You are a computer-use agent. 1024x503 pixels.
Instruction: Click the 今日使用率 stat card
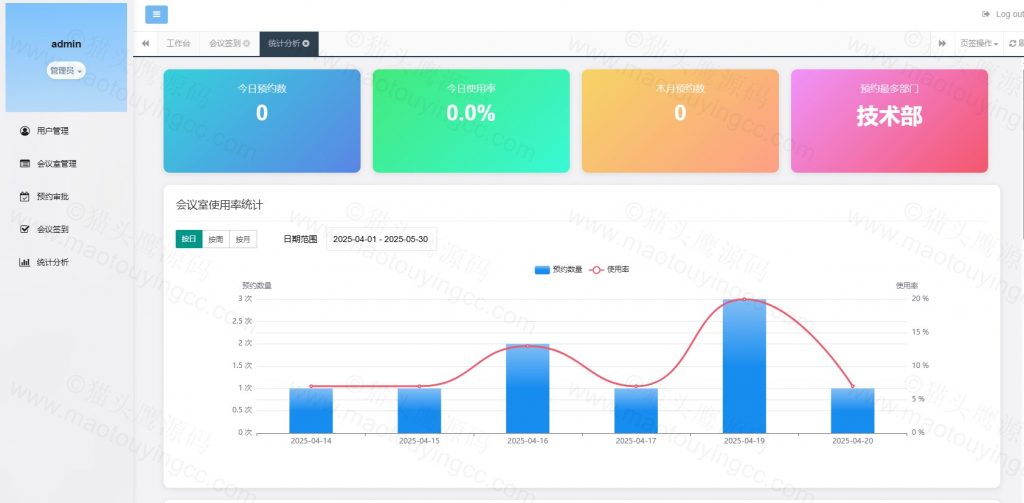pos(471,121)
